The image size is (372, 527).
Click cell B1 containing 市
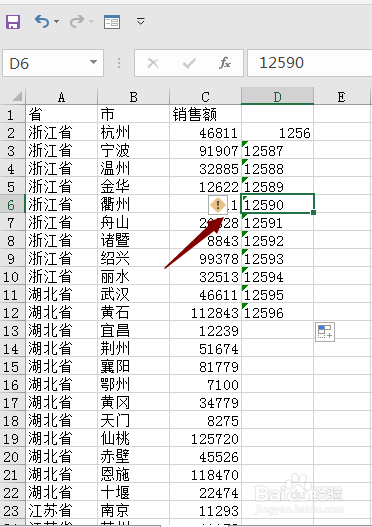[133, 115]
